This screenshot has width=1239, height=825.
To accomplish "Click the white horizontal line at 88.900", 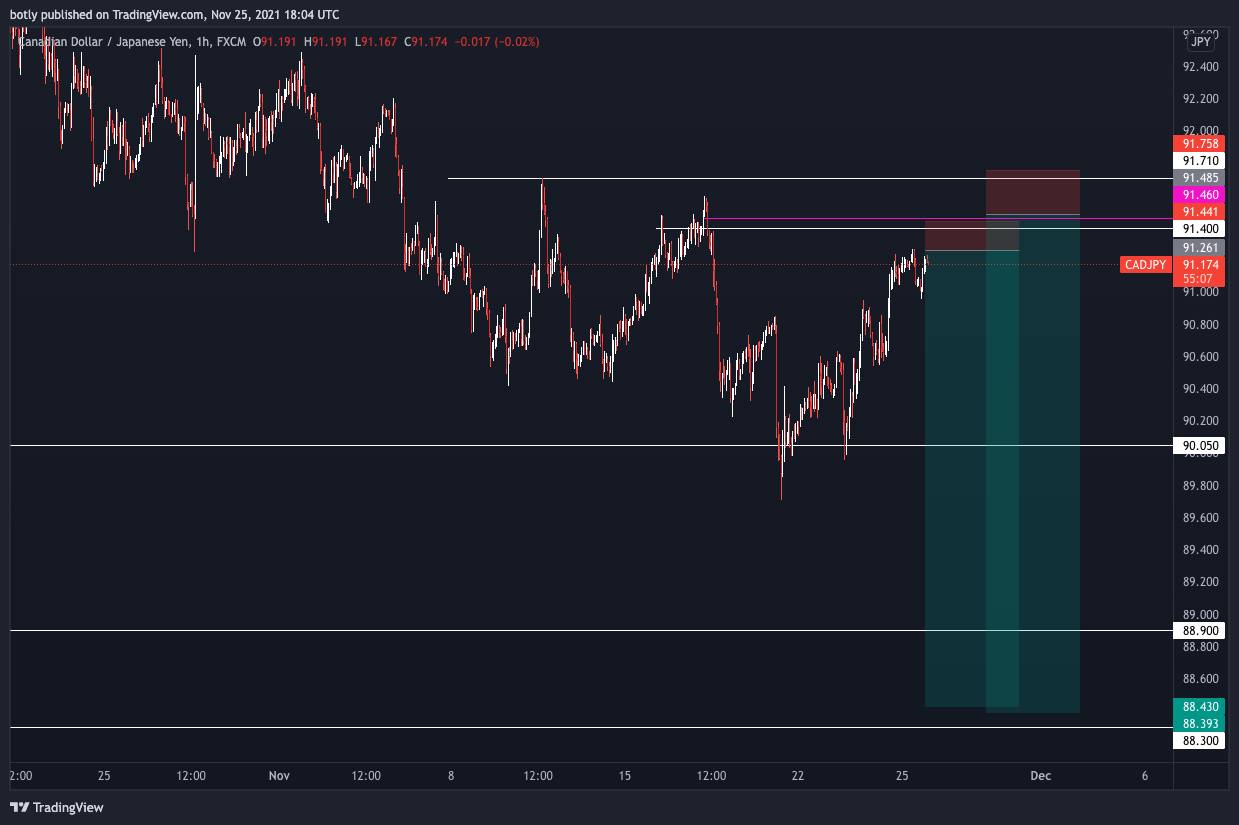I will [x=590, y=630].
